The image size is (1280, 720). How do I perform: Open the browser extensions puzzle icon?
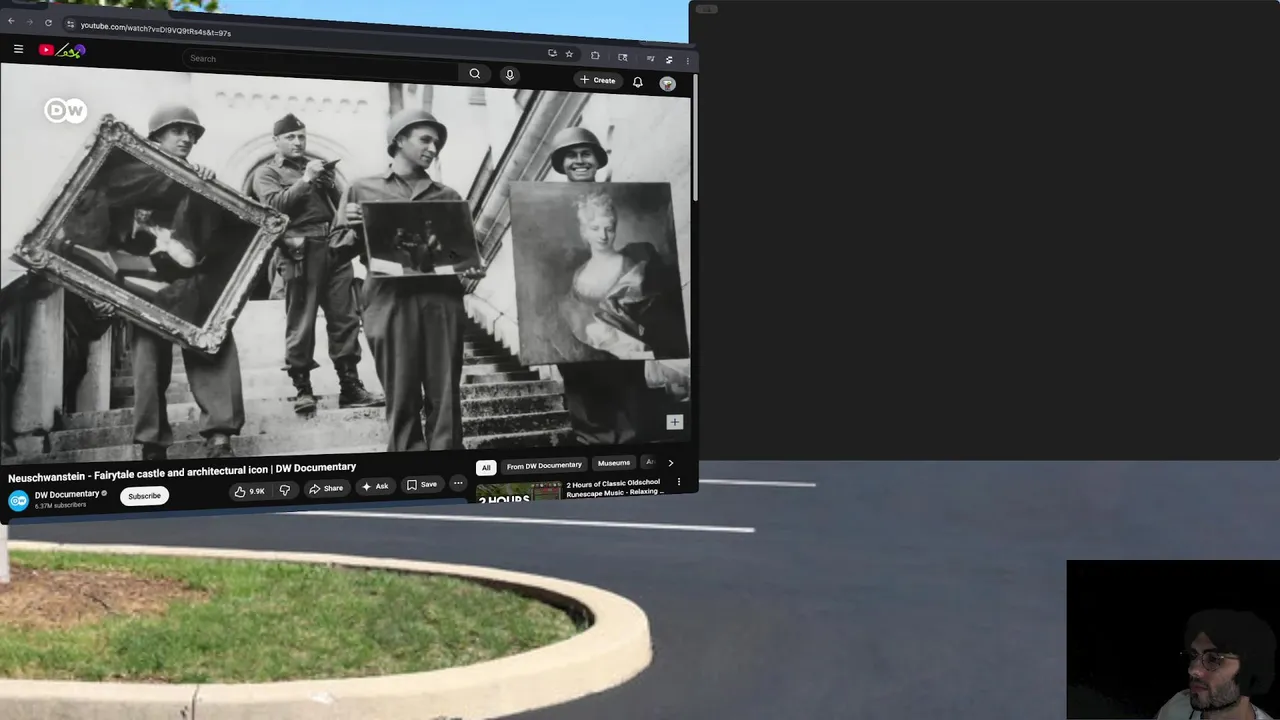click(595, 56)
